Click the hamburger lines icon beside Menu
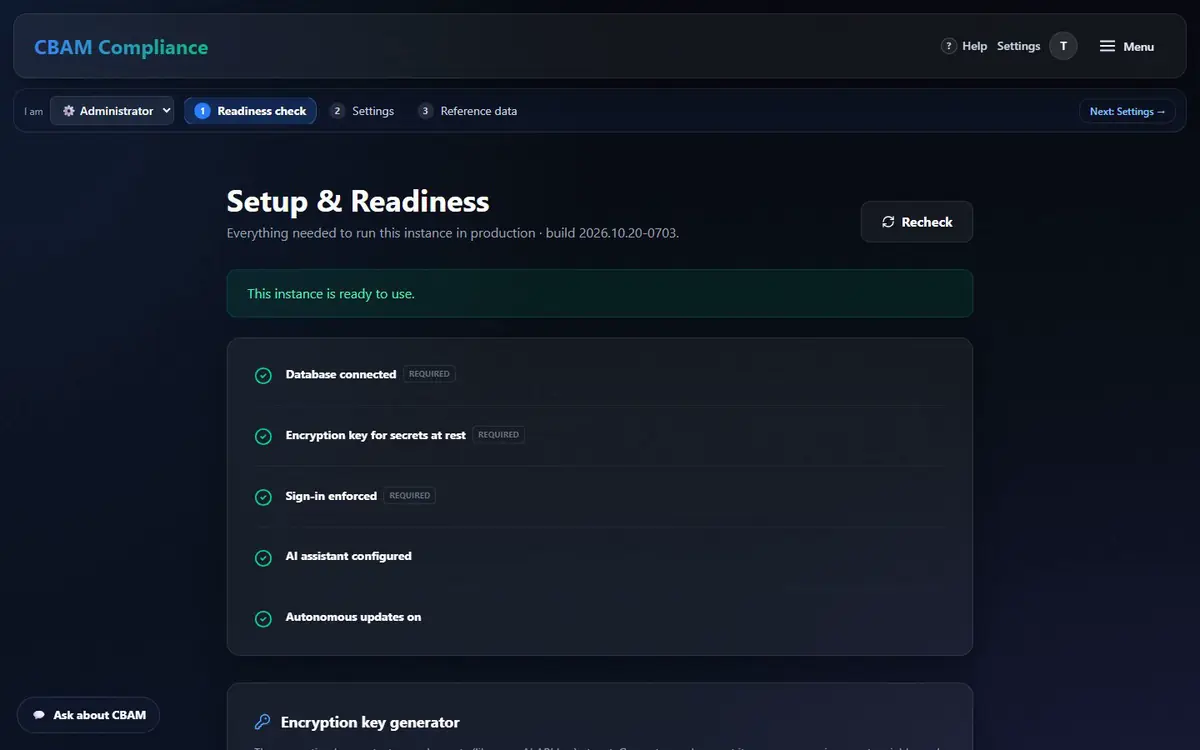The width and height of the screenshot is (1200, 750). (x=1107, y=46)
